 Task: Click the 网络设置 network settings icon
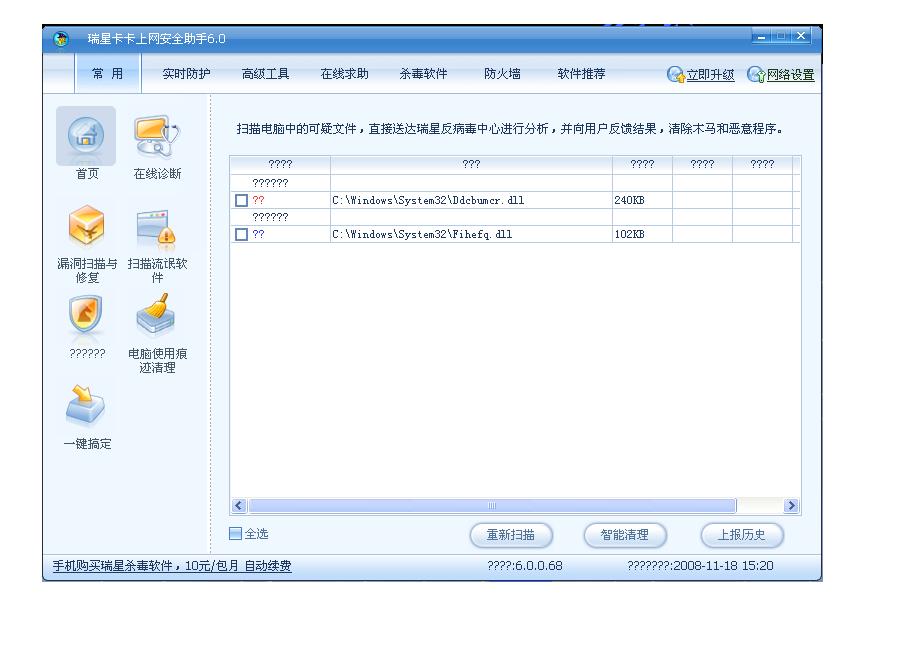756,74
